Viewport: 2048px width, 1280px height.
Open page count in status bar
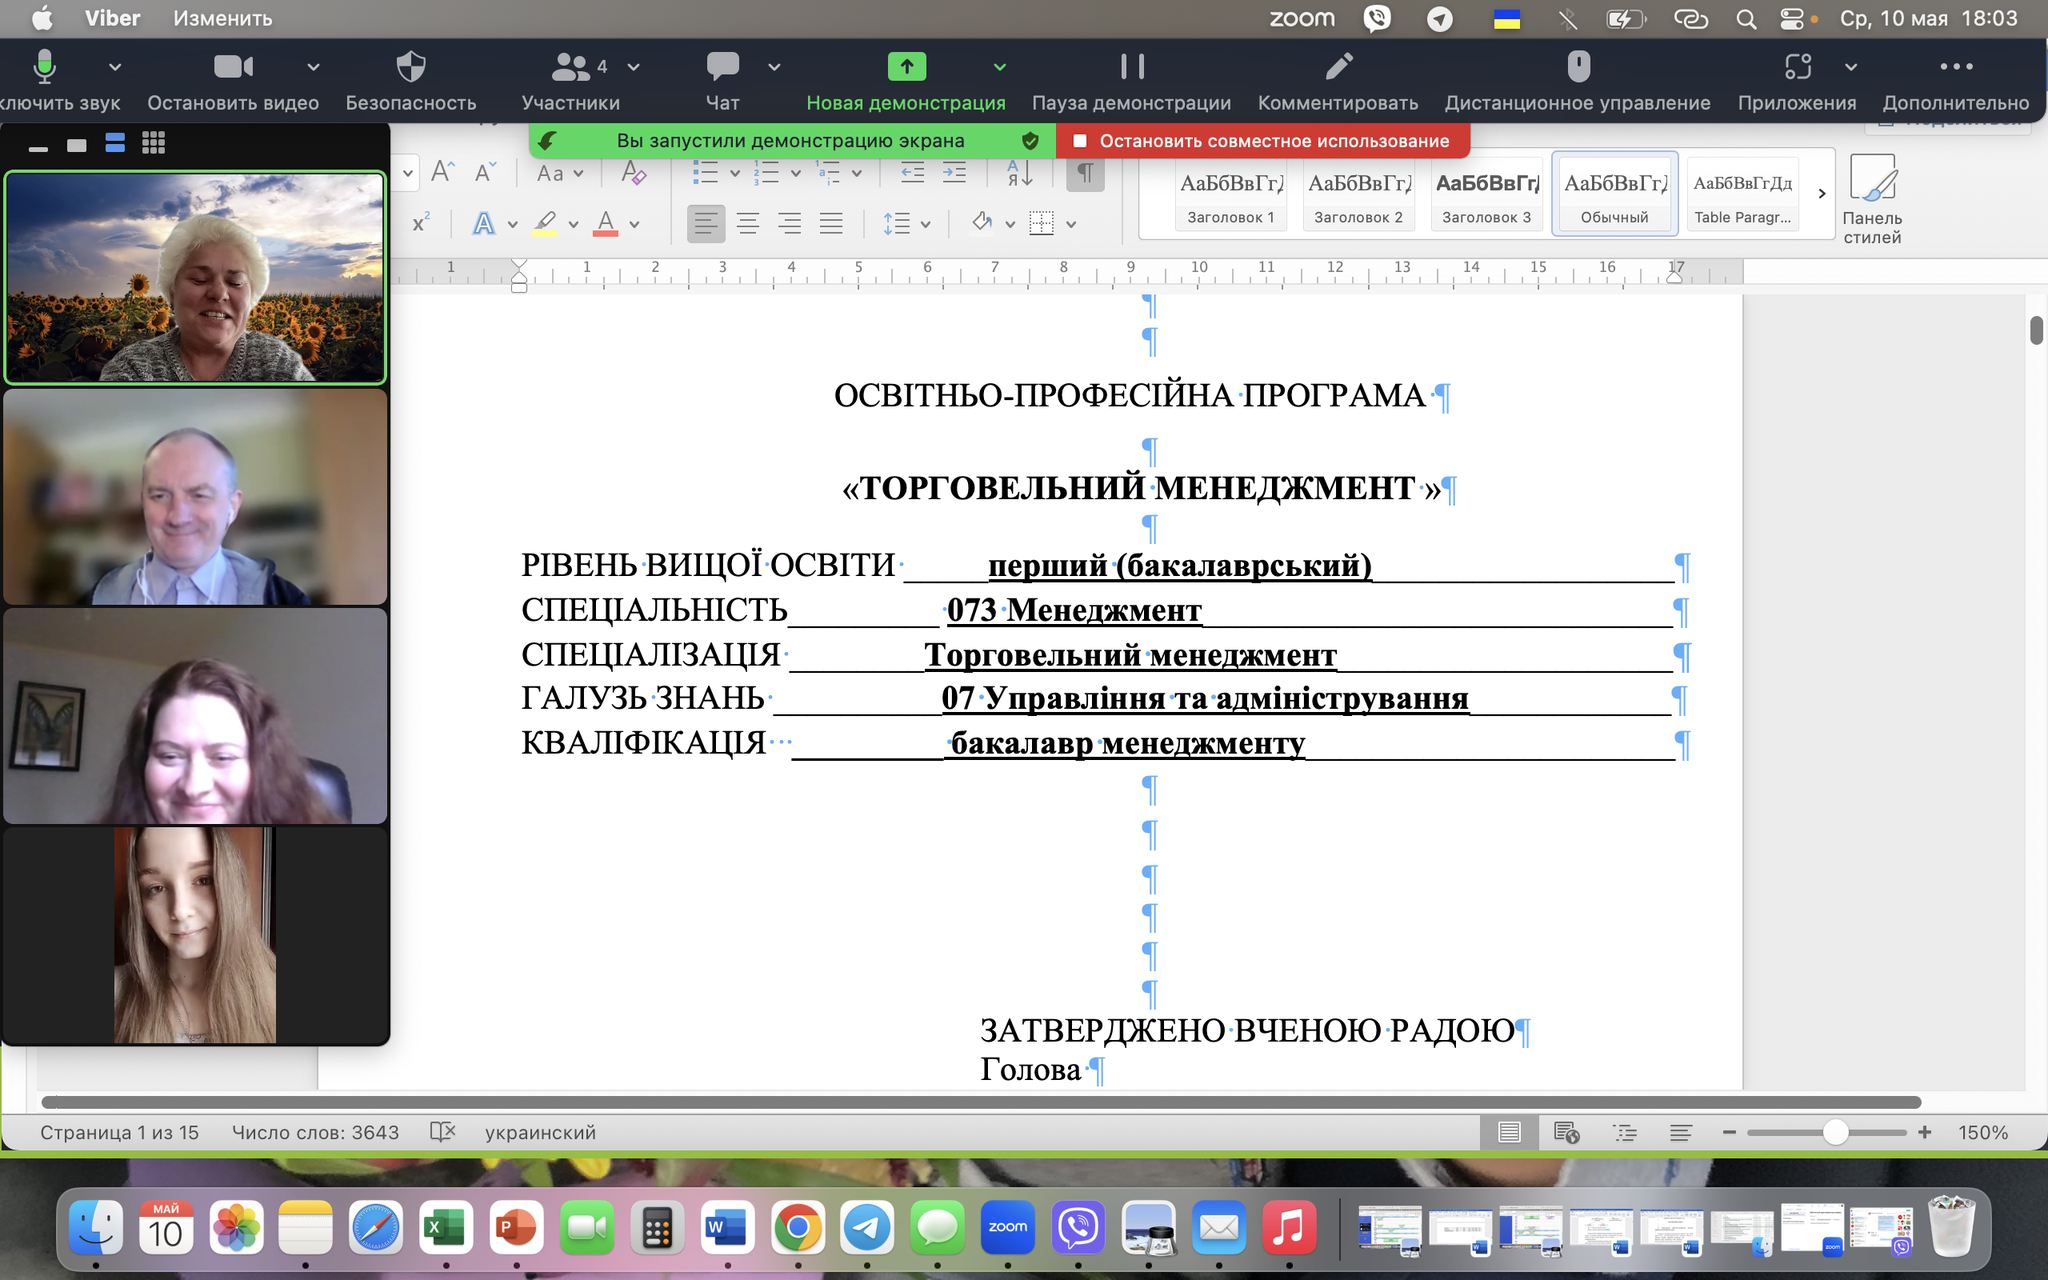click(119, 1132)
